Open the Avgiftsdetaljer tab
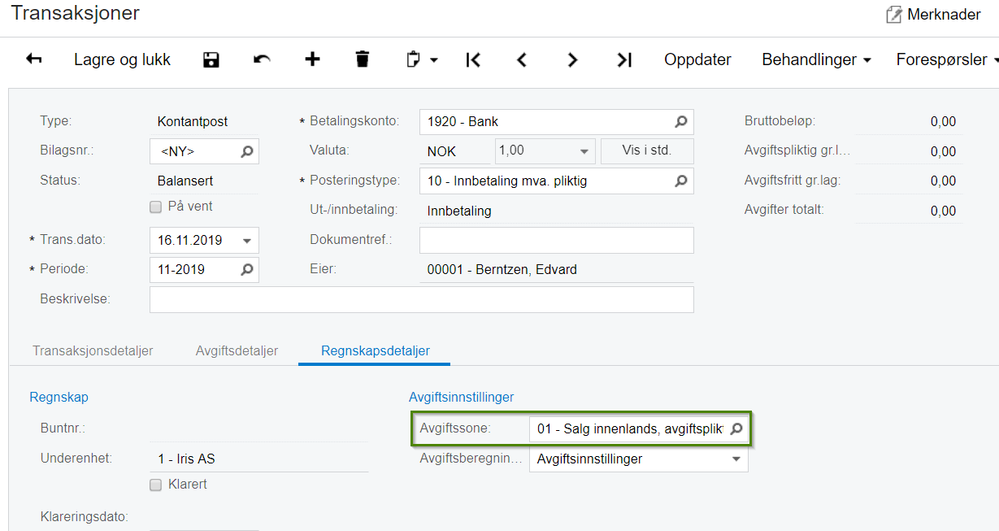The height and width of the screenshot is (531, 999). [x=236, y=351]
